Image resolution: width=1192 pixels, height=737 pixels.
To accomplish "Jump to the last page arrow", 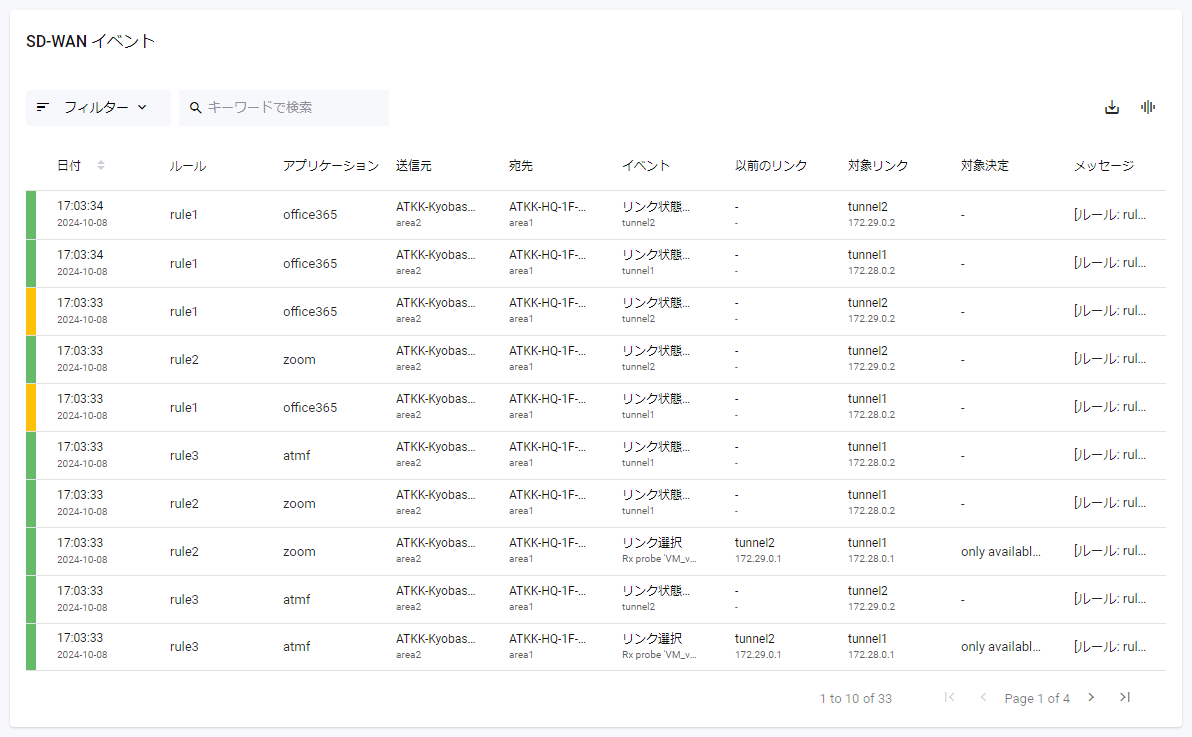I will [x=1125, y=698].
